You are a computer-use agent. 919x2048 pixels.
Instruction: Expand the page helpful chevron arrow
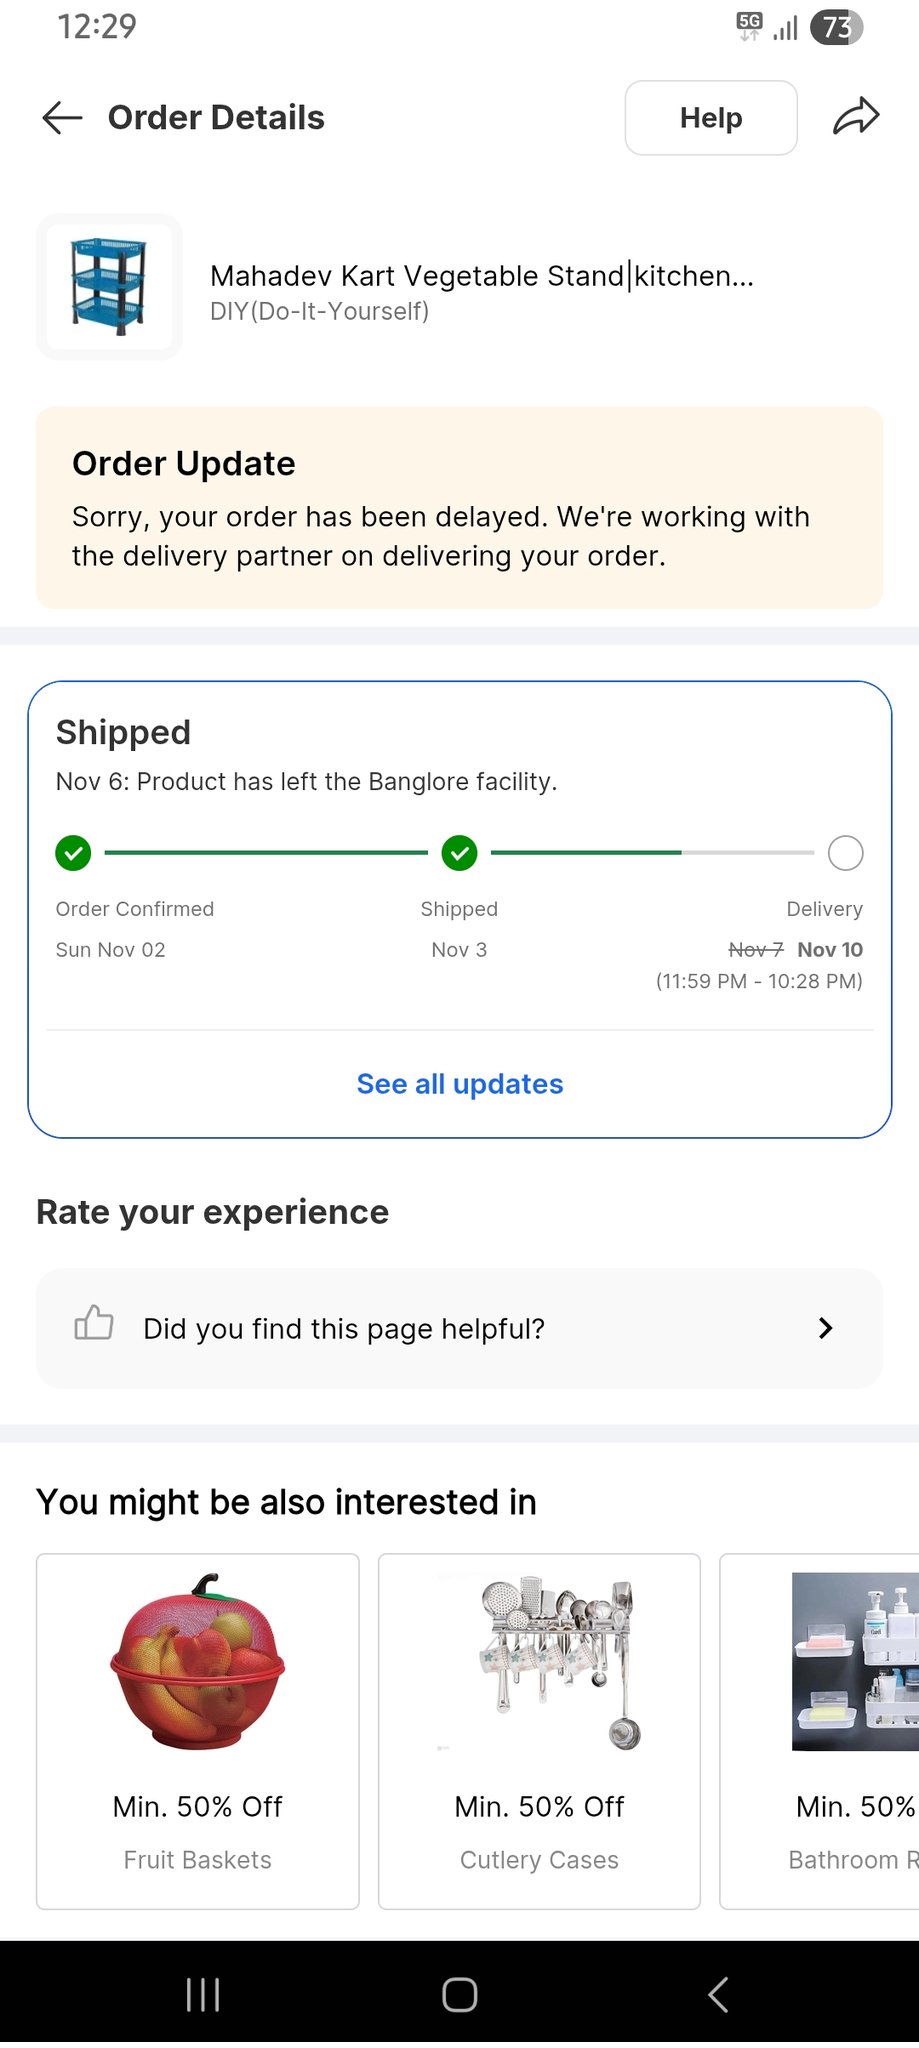825,1328
